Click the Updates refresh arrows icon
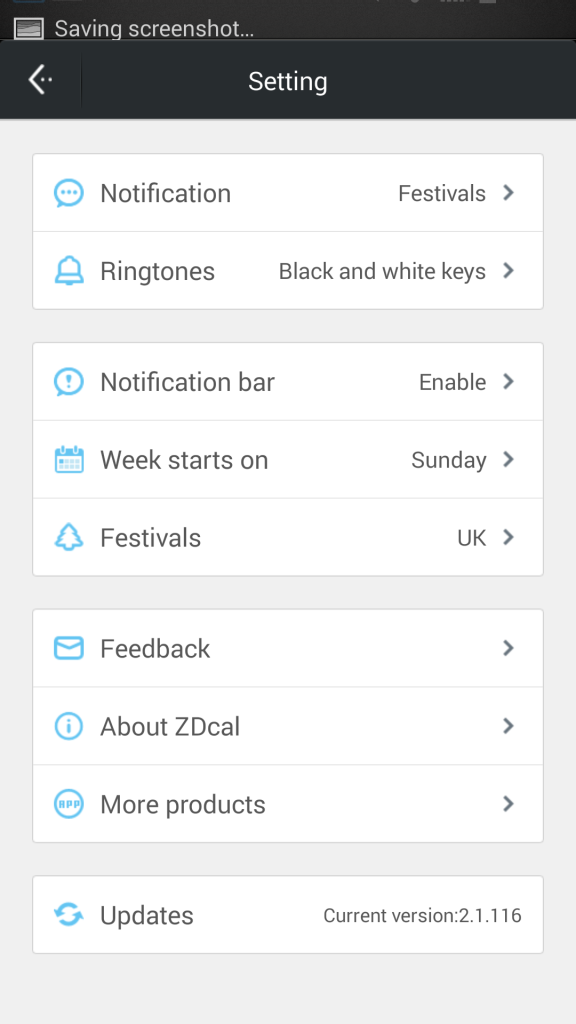576x1024 pixels. 69,914
